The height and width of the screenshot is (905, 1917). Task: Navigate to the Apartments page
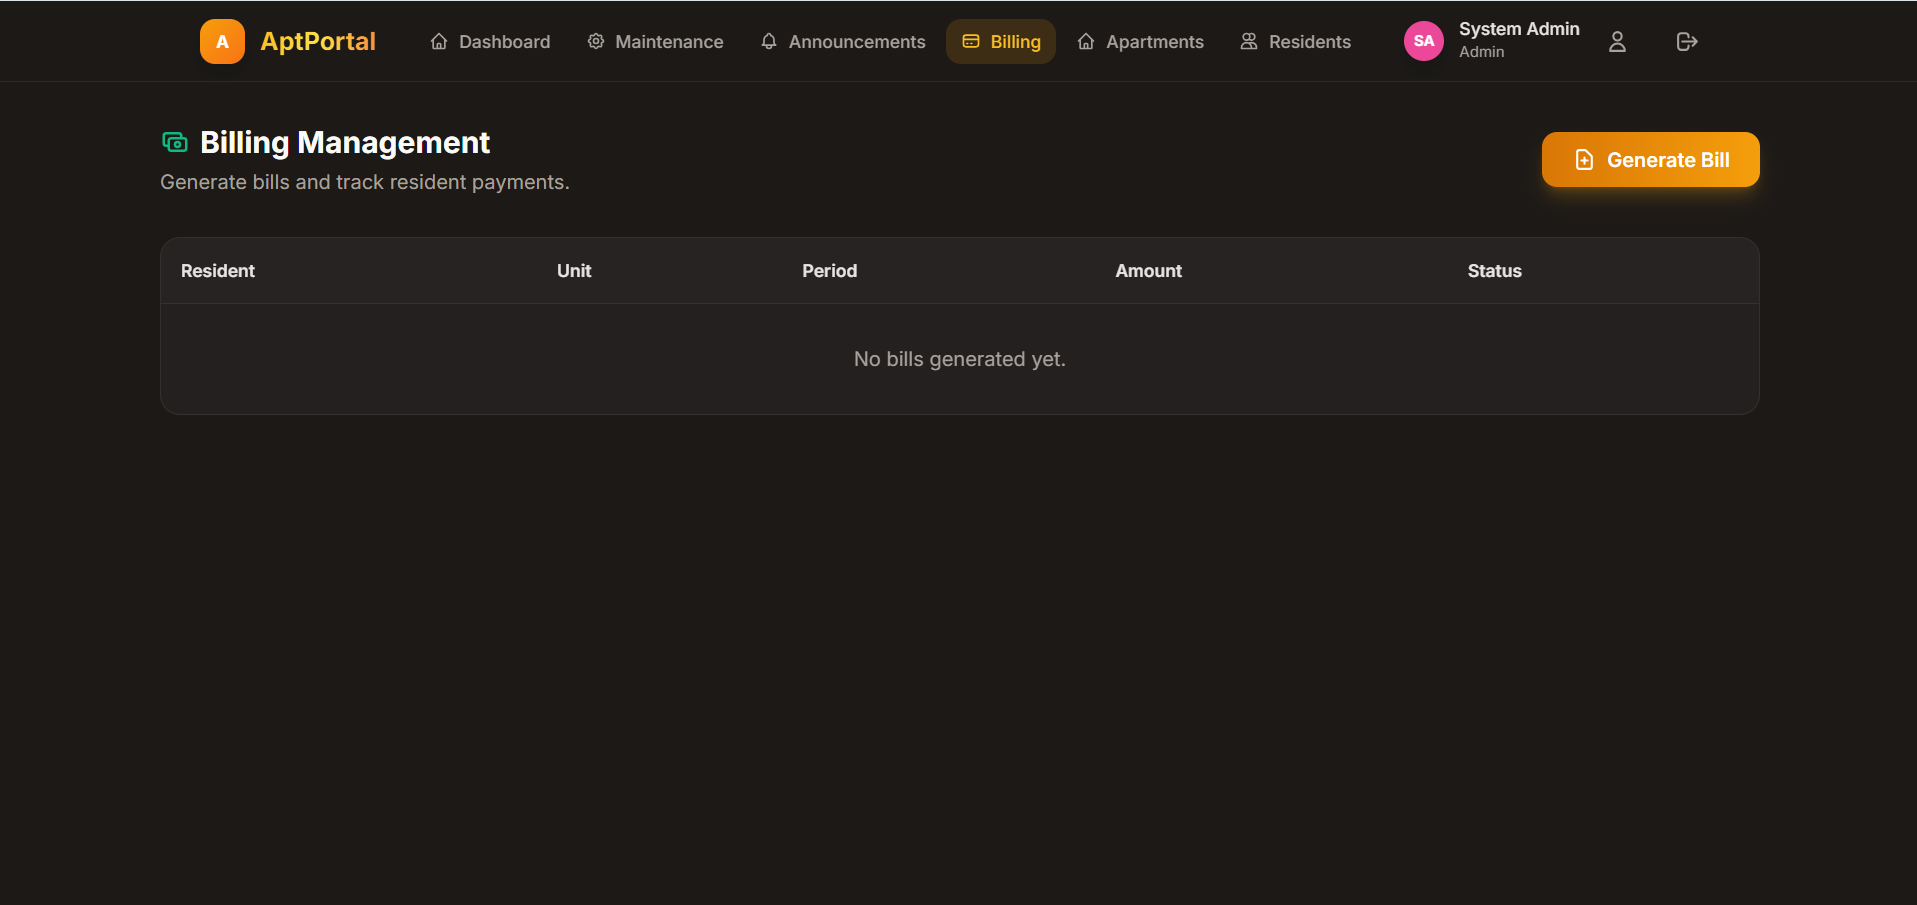tap(1141, 41)
